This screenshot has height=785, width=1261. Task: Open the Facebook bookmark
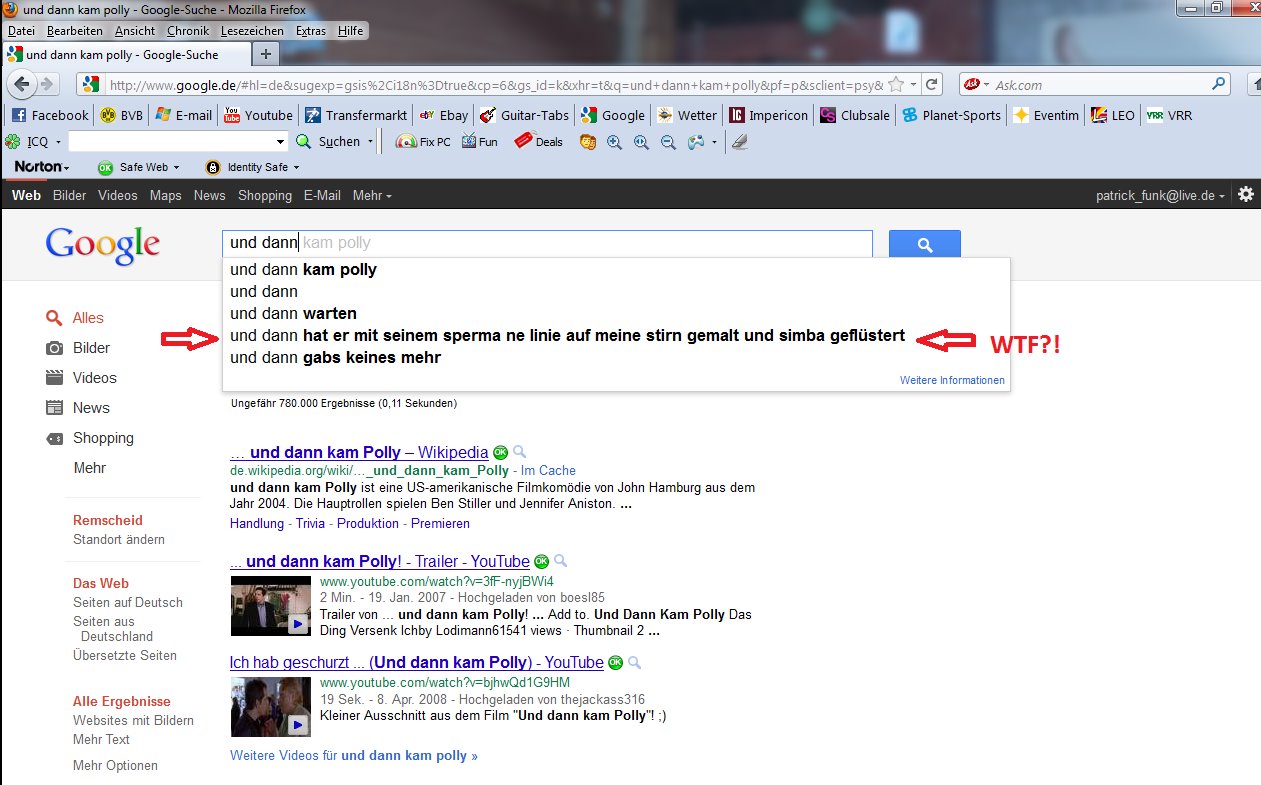48,115
